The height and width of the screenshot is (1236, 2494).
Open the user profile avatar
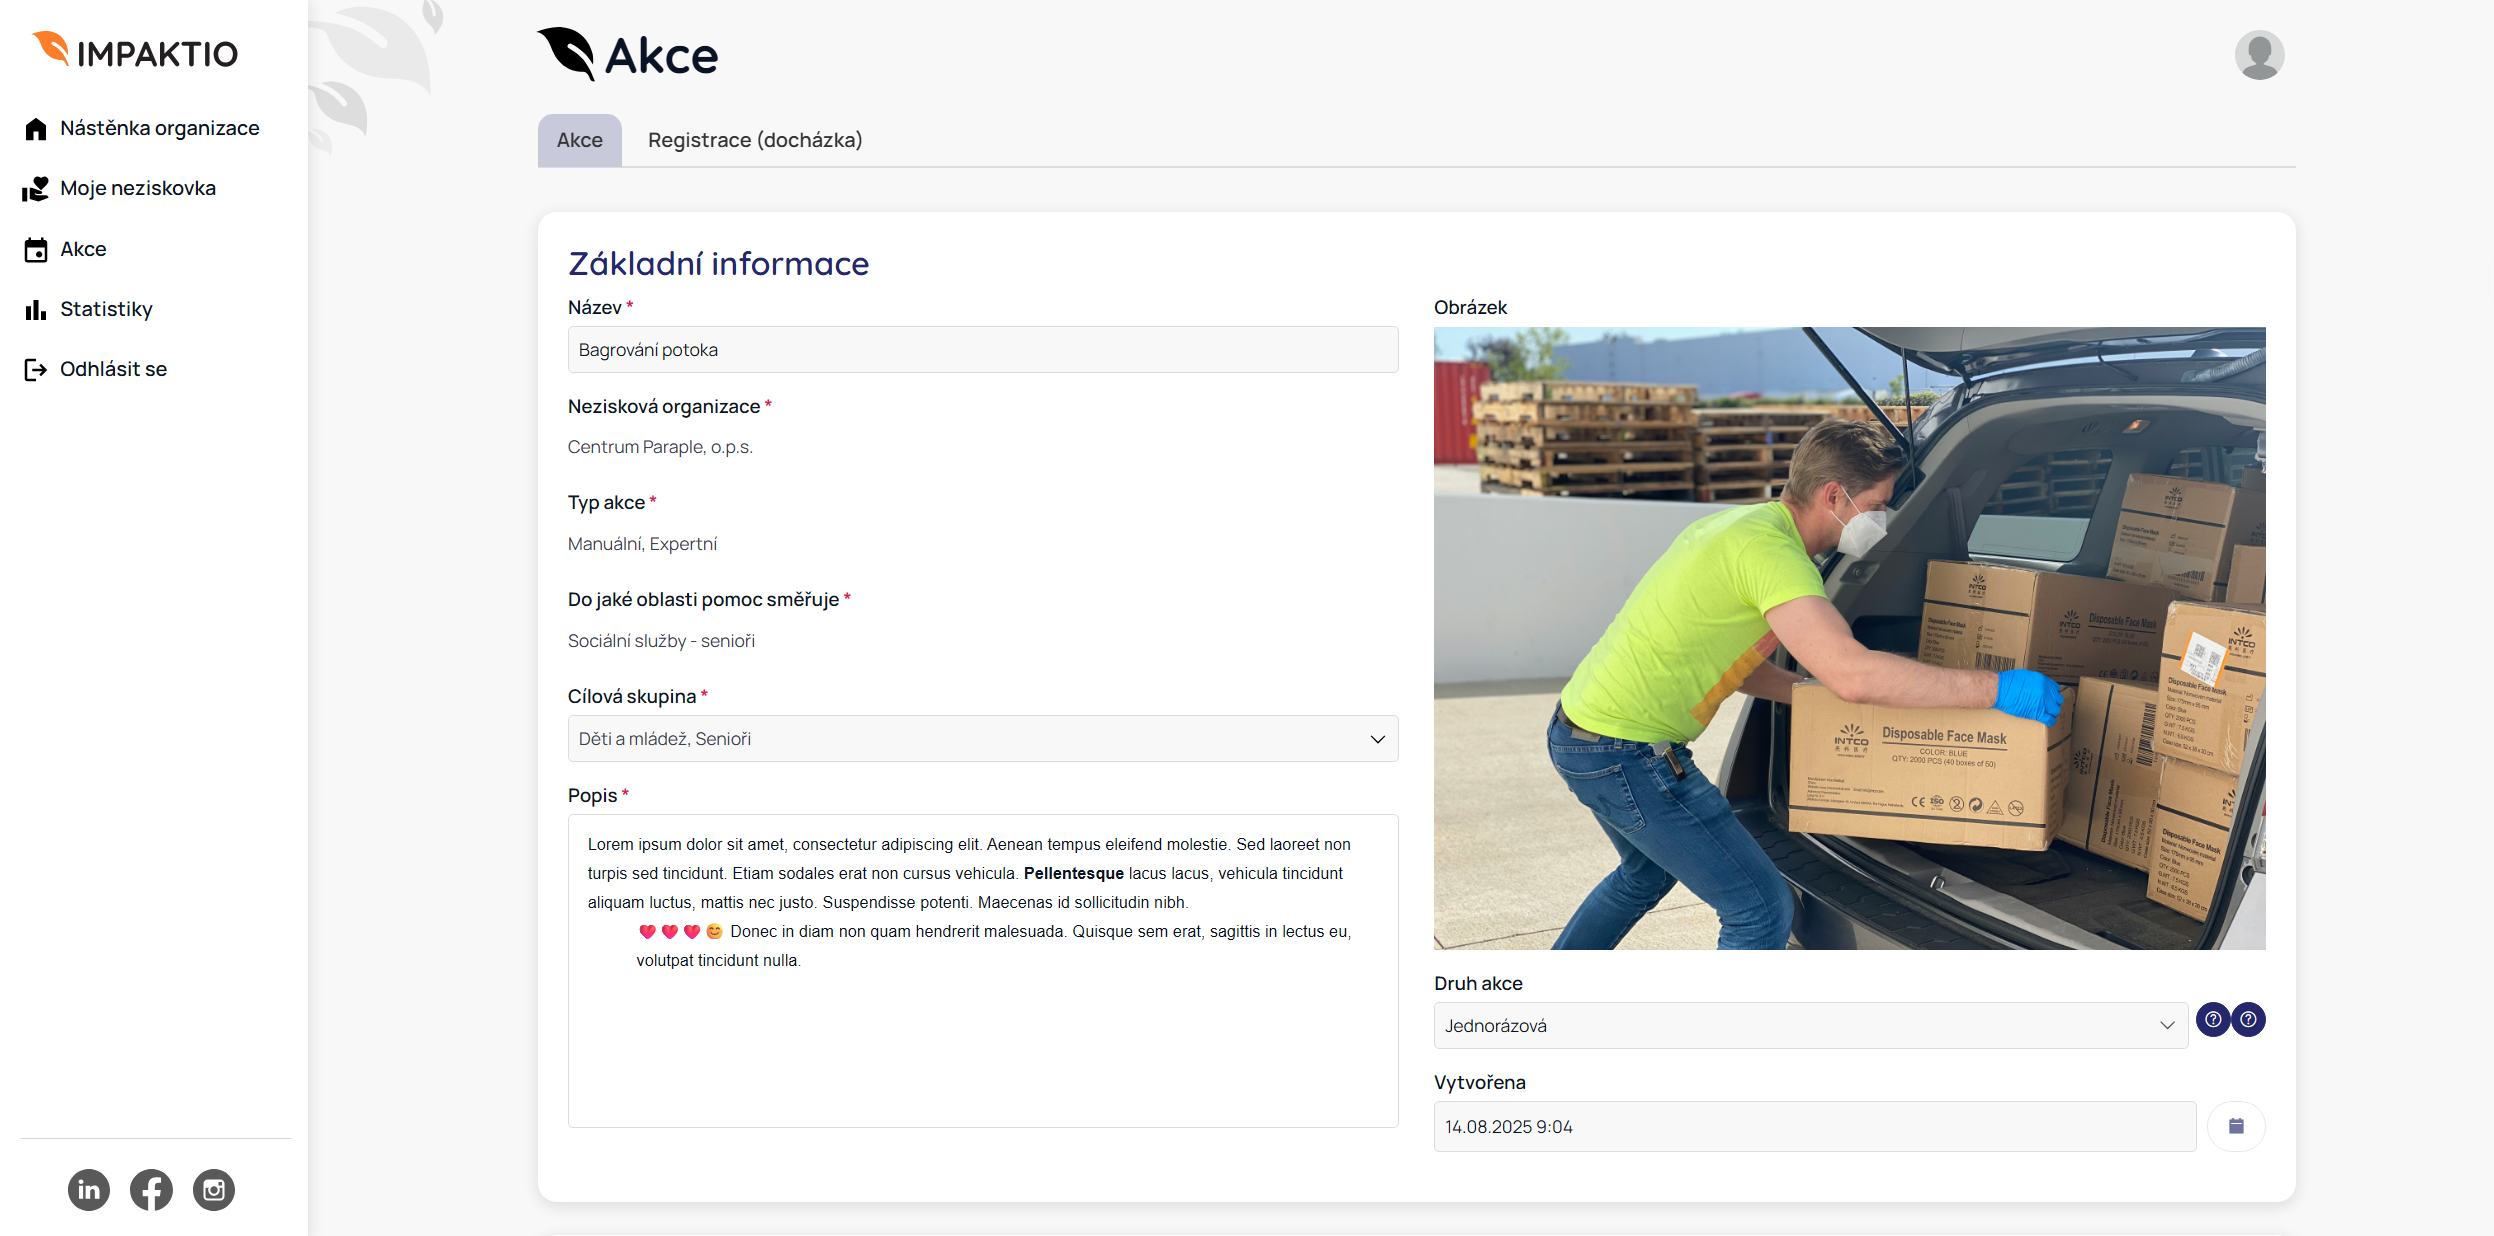click(2259, 55)
